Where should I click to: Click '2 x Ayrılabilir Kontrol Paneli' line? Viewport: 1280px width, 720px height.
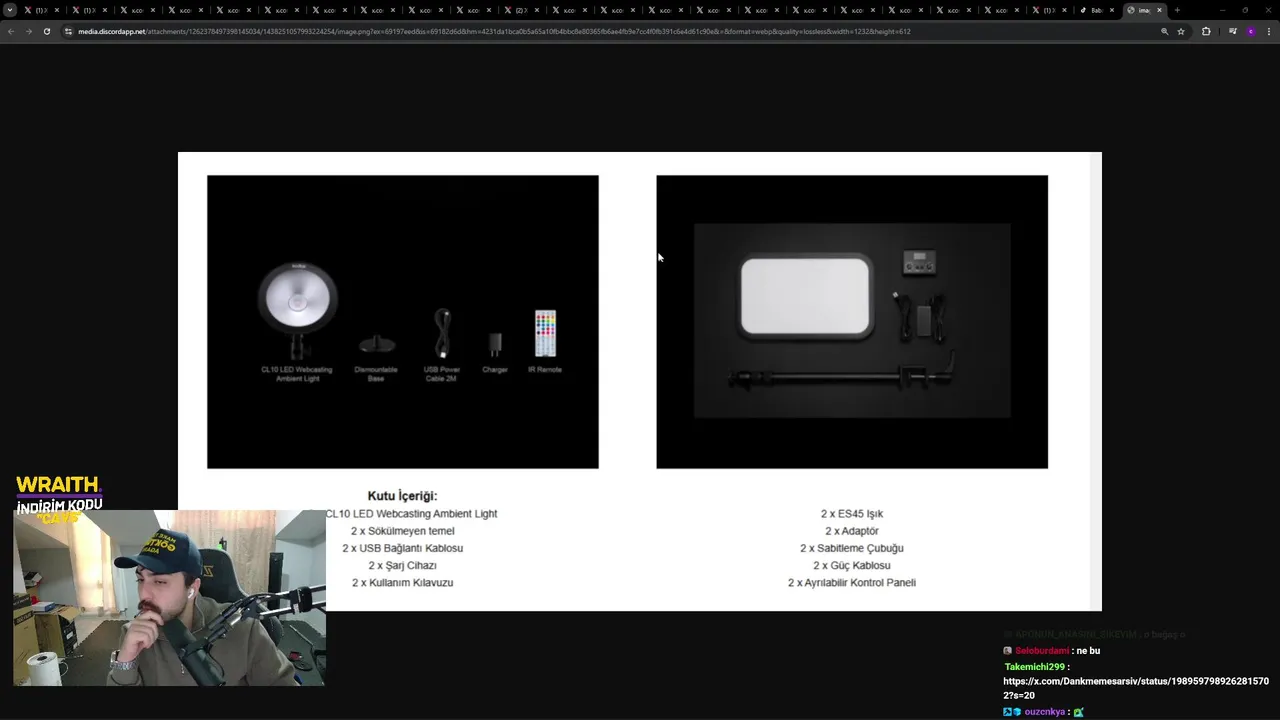click(852, 582)
